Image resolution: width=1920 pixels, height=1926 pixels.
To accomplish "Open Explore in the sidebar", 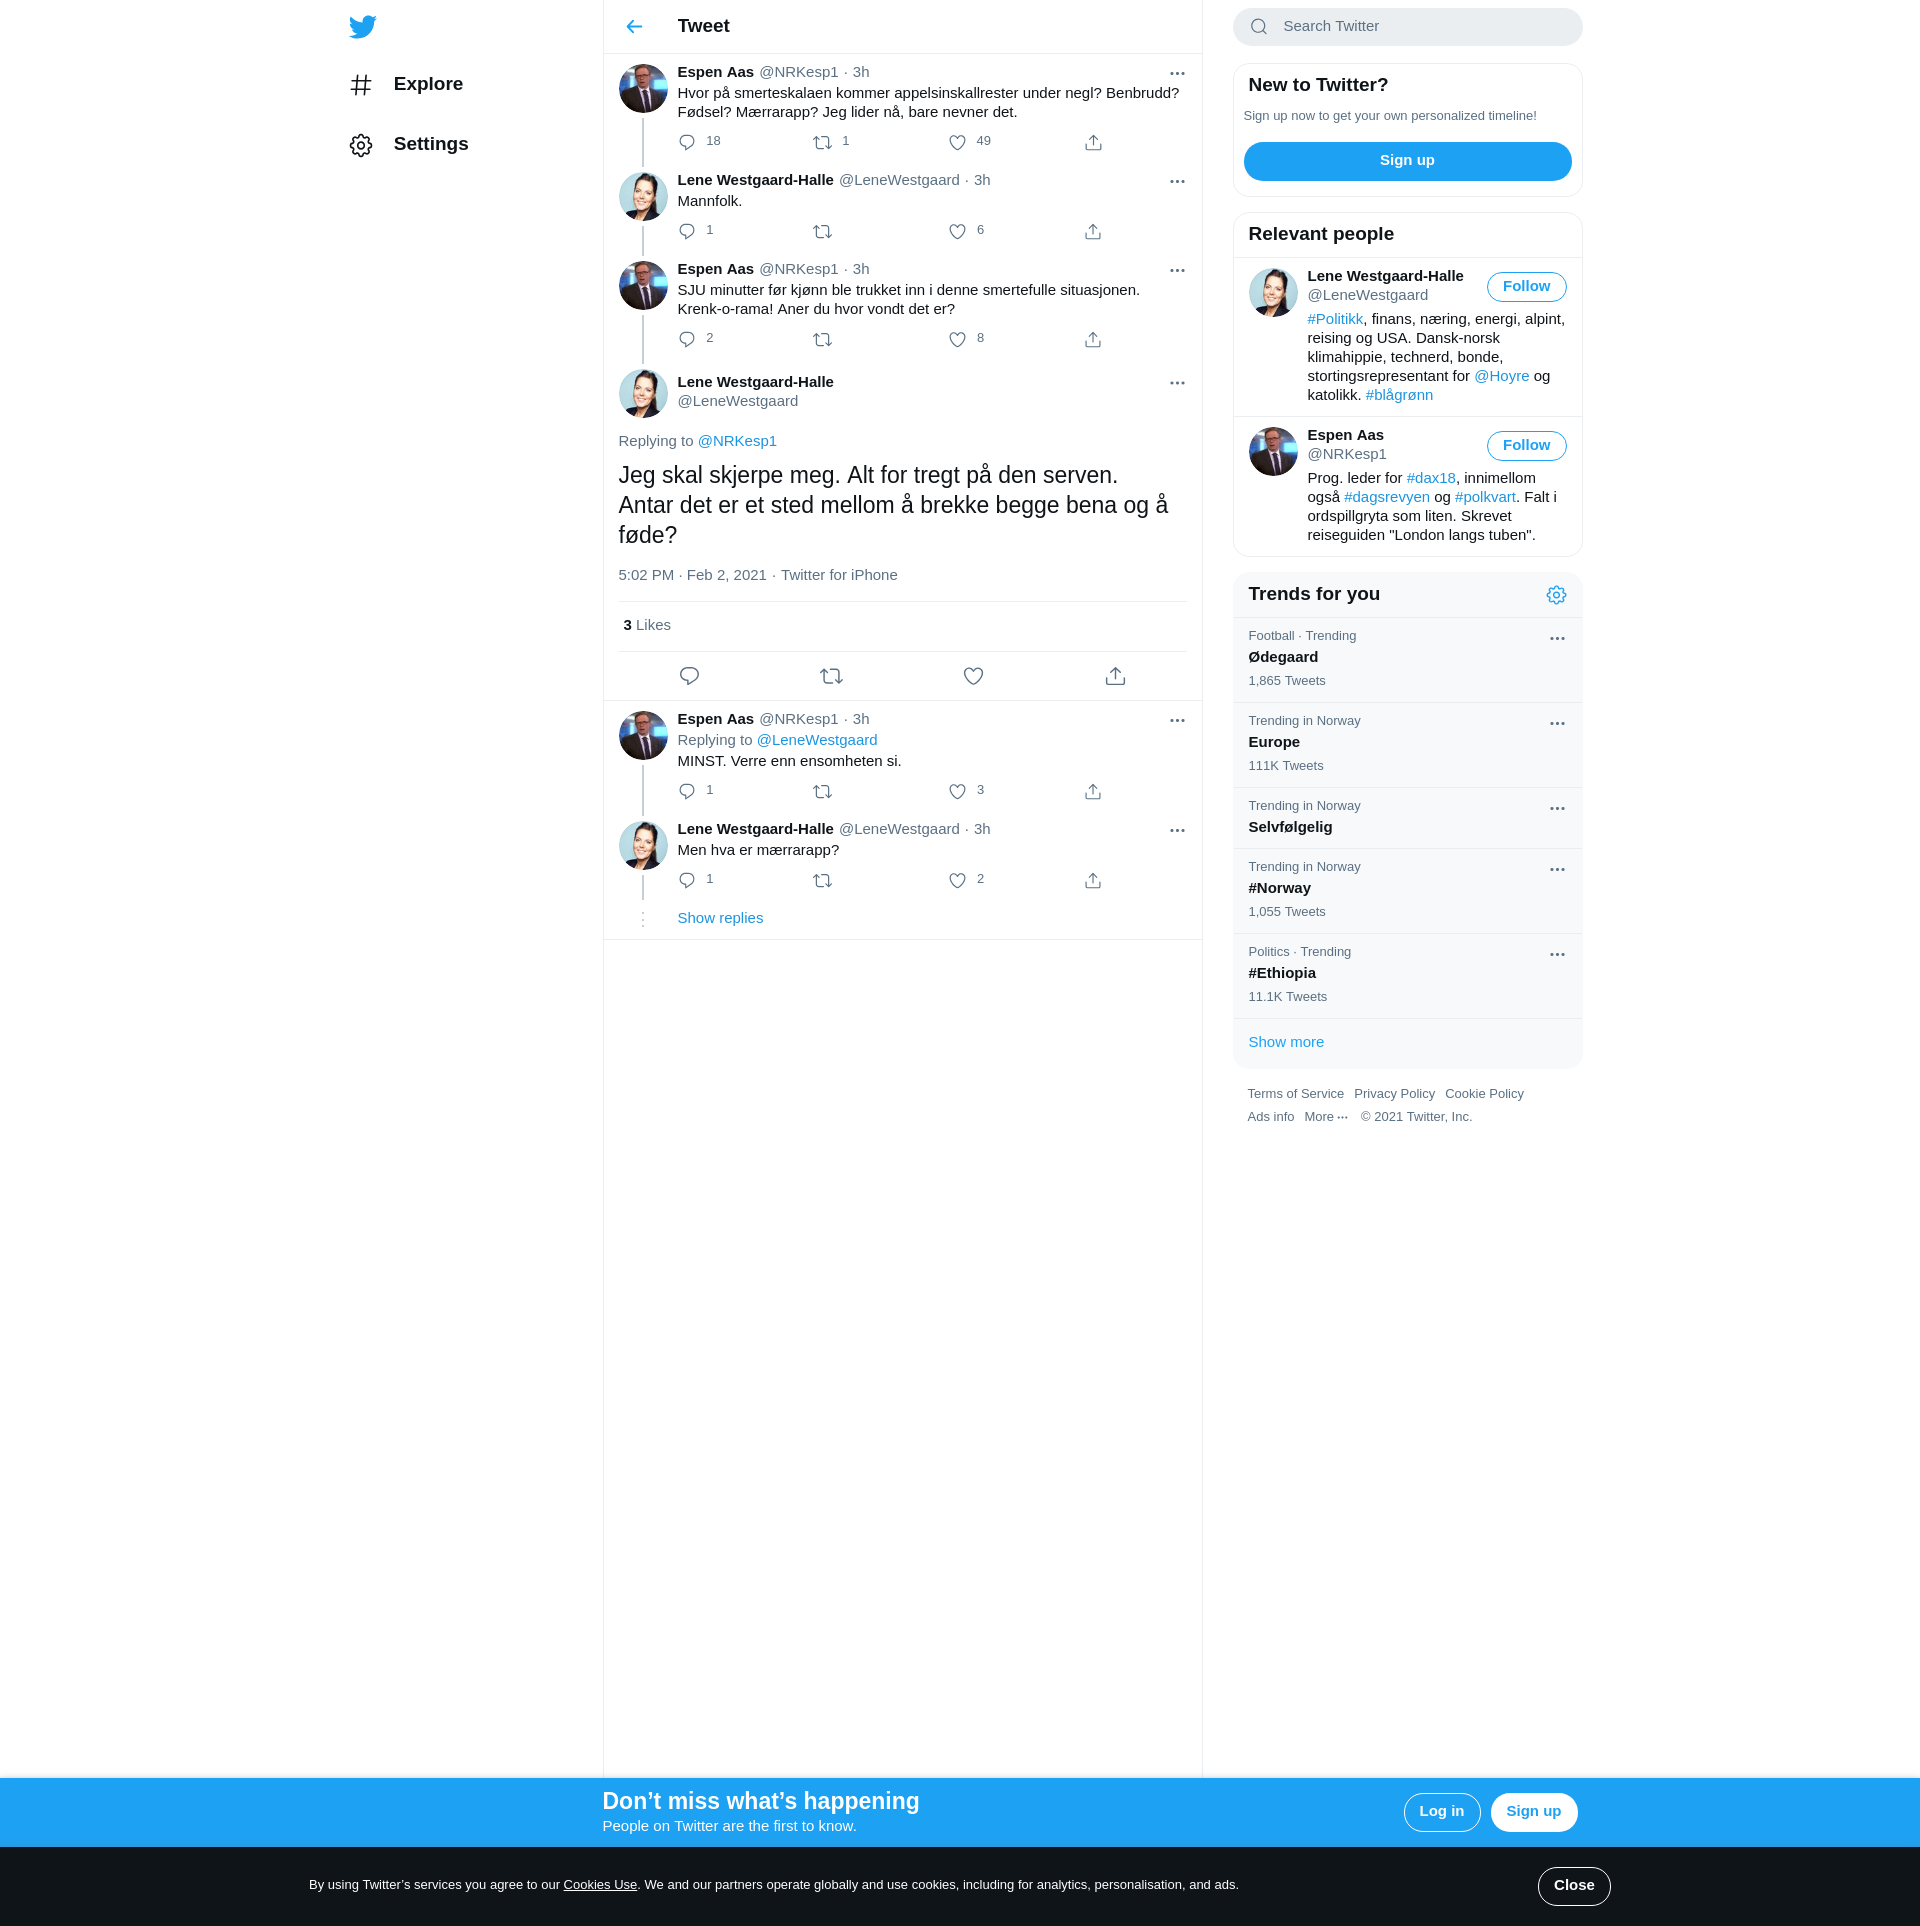I will coord(407,85).
